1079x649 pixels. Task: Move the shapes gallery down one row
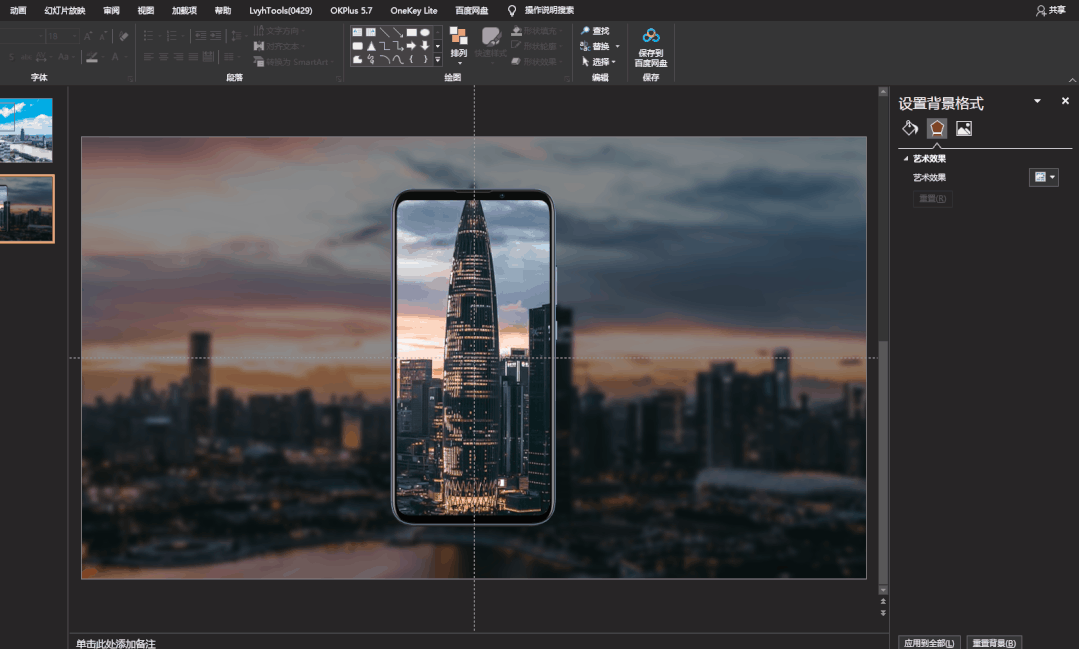coord(438,46)
